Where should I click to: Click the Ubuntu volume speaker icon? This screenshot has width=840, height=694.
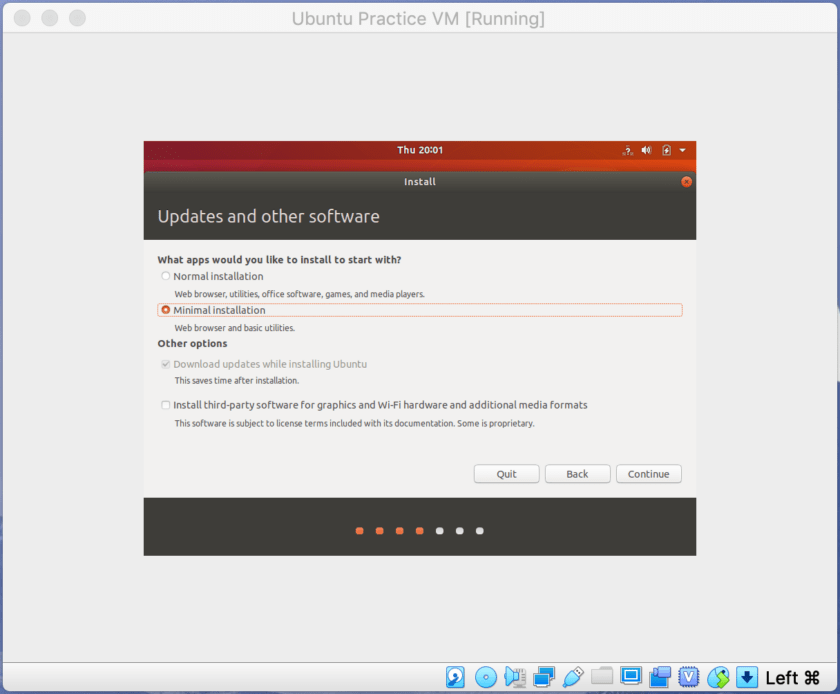647,150
